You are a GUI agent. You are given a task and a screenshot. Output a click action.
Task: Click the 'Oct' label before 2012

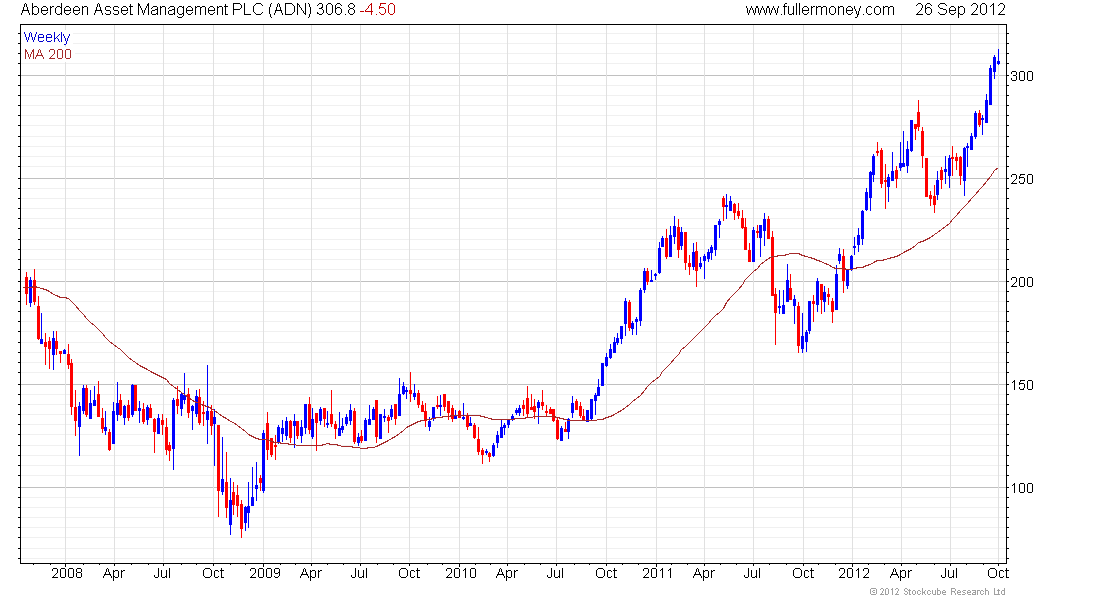click(x=803, y=573)
